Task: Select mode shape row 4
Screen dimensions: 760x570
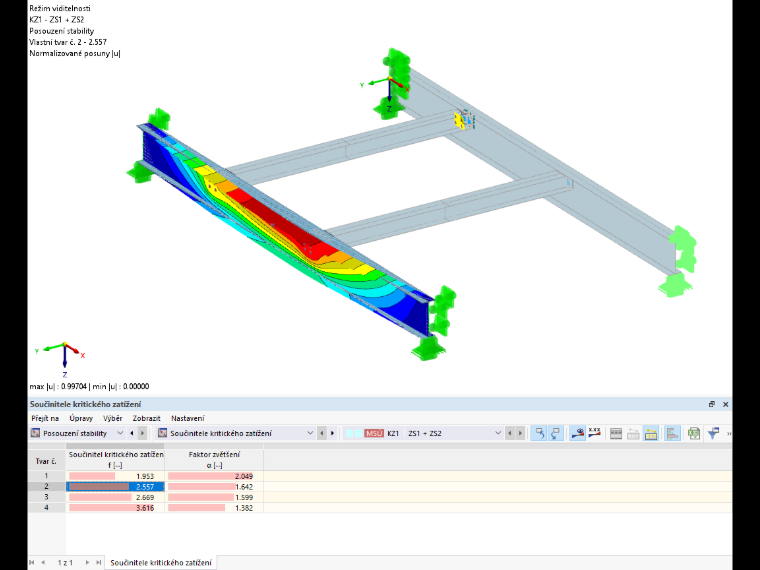Action: (47, 507)
